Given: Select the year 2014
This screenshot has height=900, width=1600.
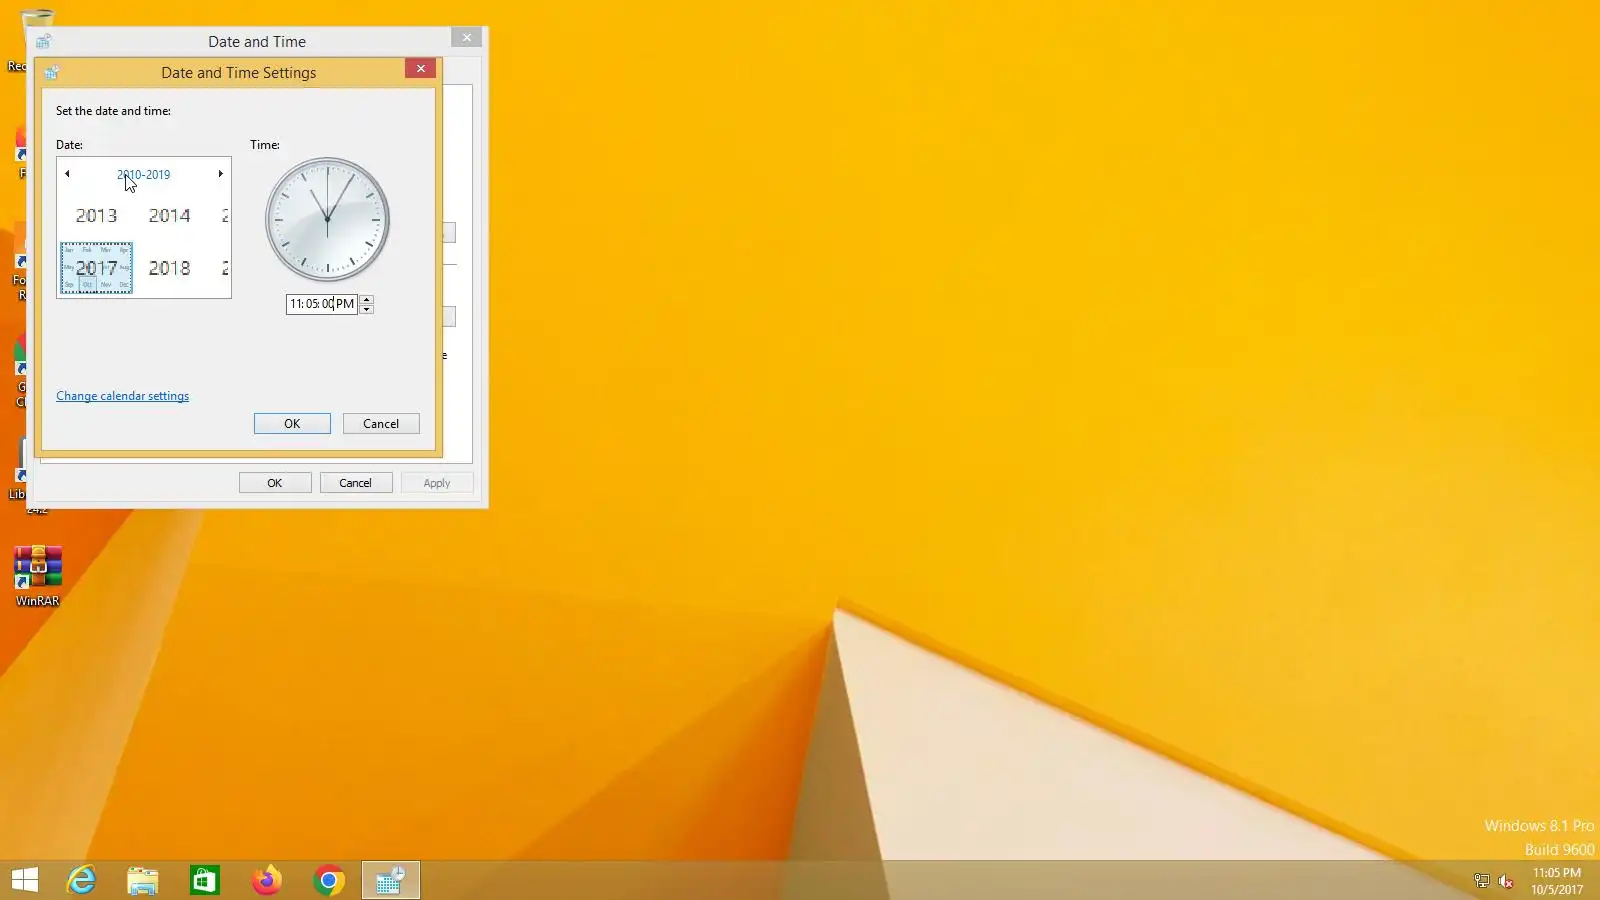Looking at the screenshot, I should (x=169, y=216).
